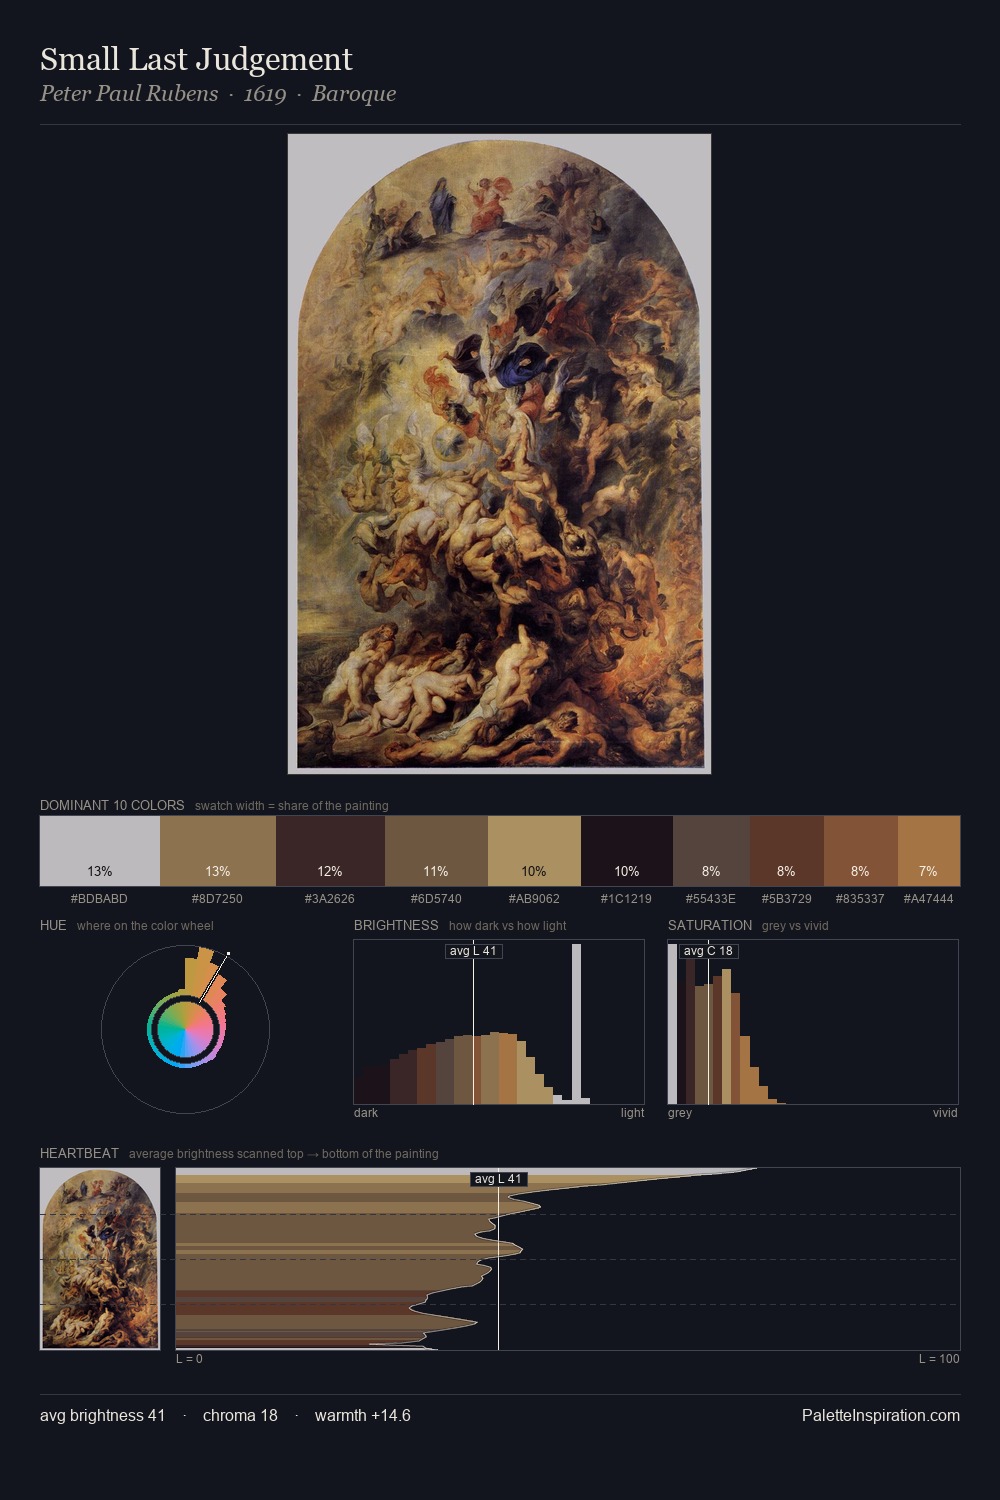Click the HUE section heading
Image resolution: width=1000 pixels, height=1500 pixels.
click(x=53, y=925)
